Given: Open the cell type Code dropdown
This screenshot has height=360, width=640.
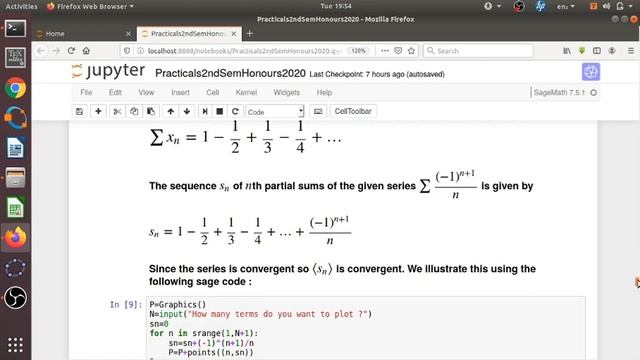Looking at the screenshot, I should (275, 111).
